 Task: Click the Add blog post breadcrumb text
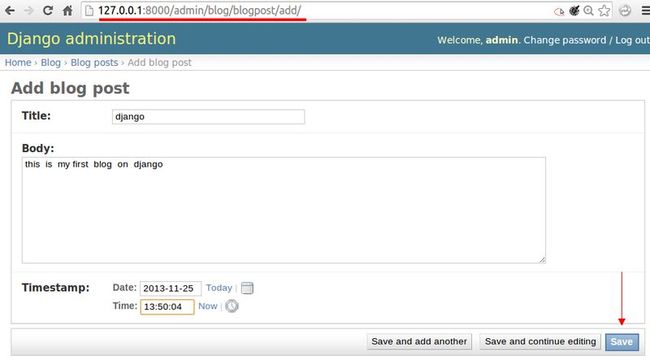[160, 63]
